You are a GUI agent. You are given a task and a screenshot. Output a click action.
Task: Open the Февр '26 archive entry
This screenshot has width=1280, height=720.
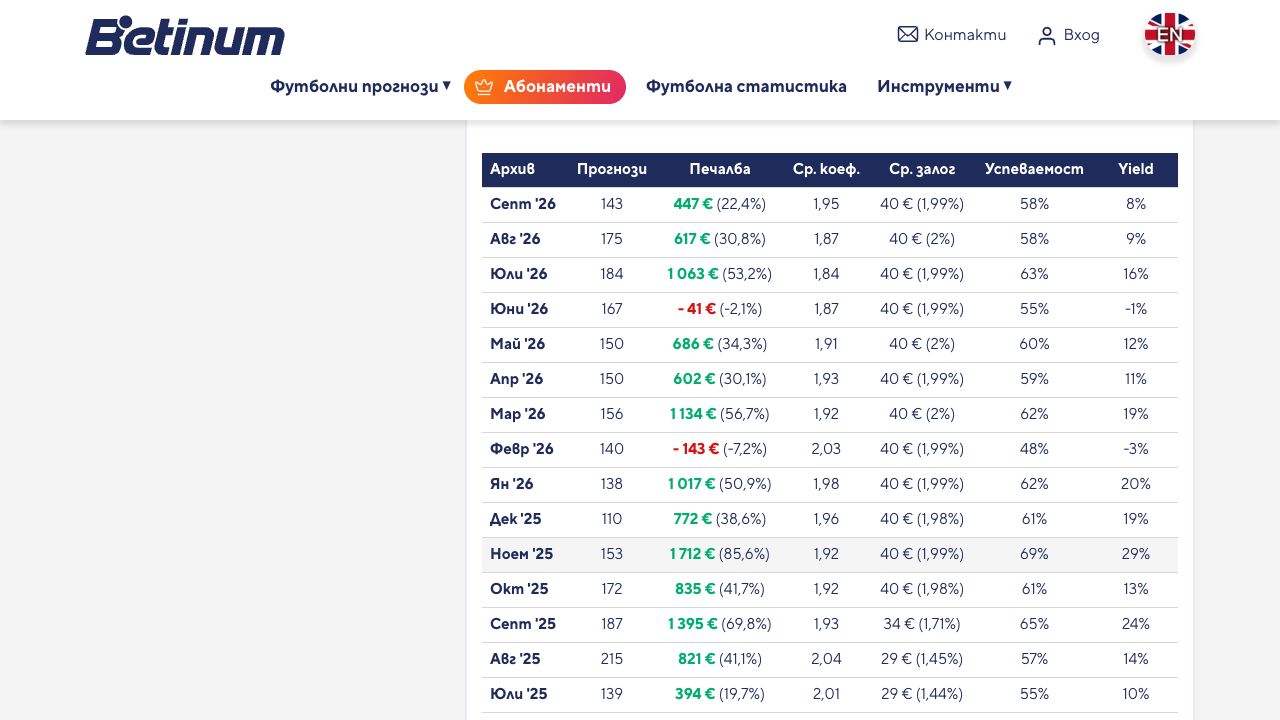coord(522,449)
